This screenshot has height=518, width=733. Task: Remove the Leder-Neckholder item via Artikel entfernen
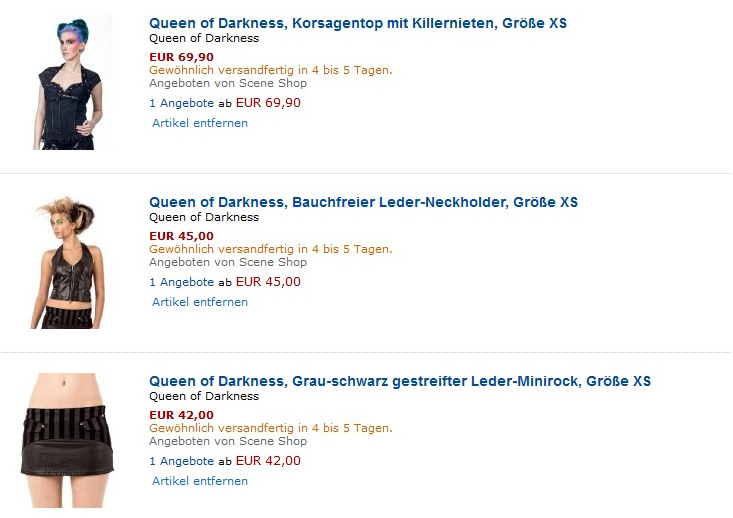(x=200, y=302)
